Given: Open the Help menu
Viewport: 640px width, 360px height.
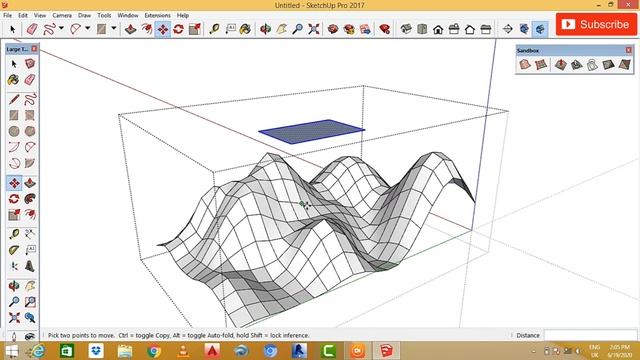Looking at the screenshot, I should pos(182,15).
